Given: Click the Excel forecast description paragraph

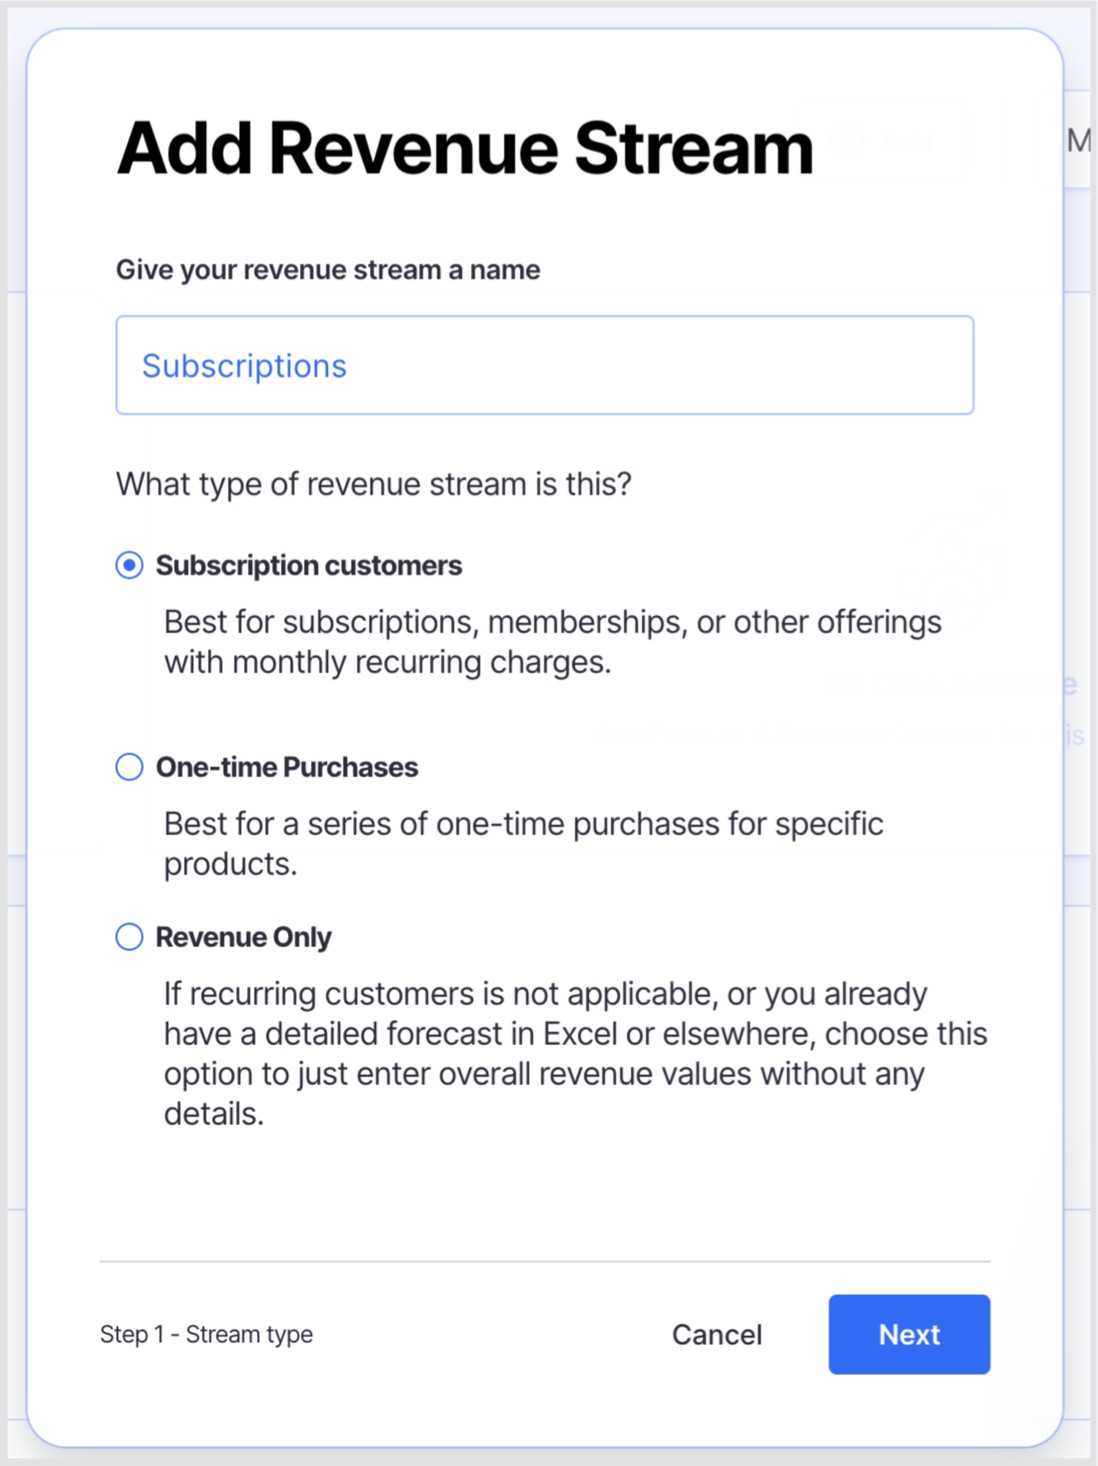Looking at the screenshot, I should pyautogui.click(x=574, y=1053).
